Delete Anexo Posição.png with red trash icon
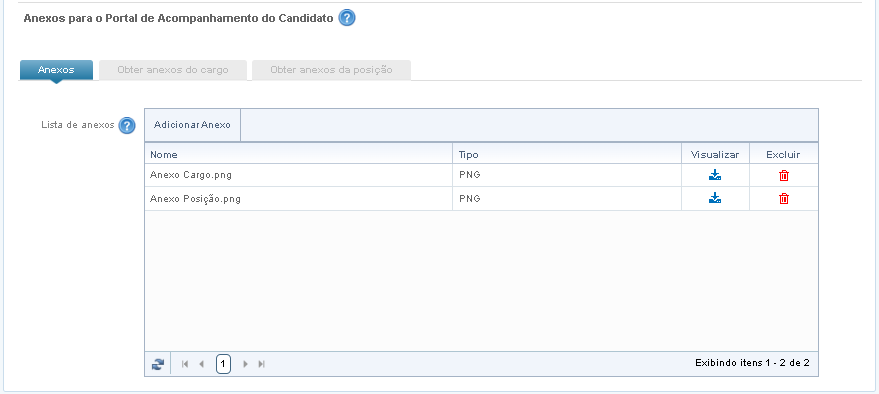This screenshot has height=394, width=879. point(784,198)
